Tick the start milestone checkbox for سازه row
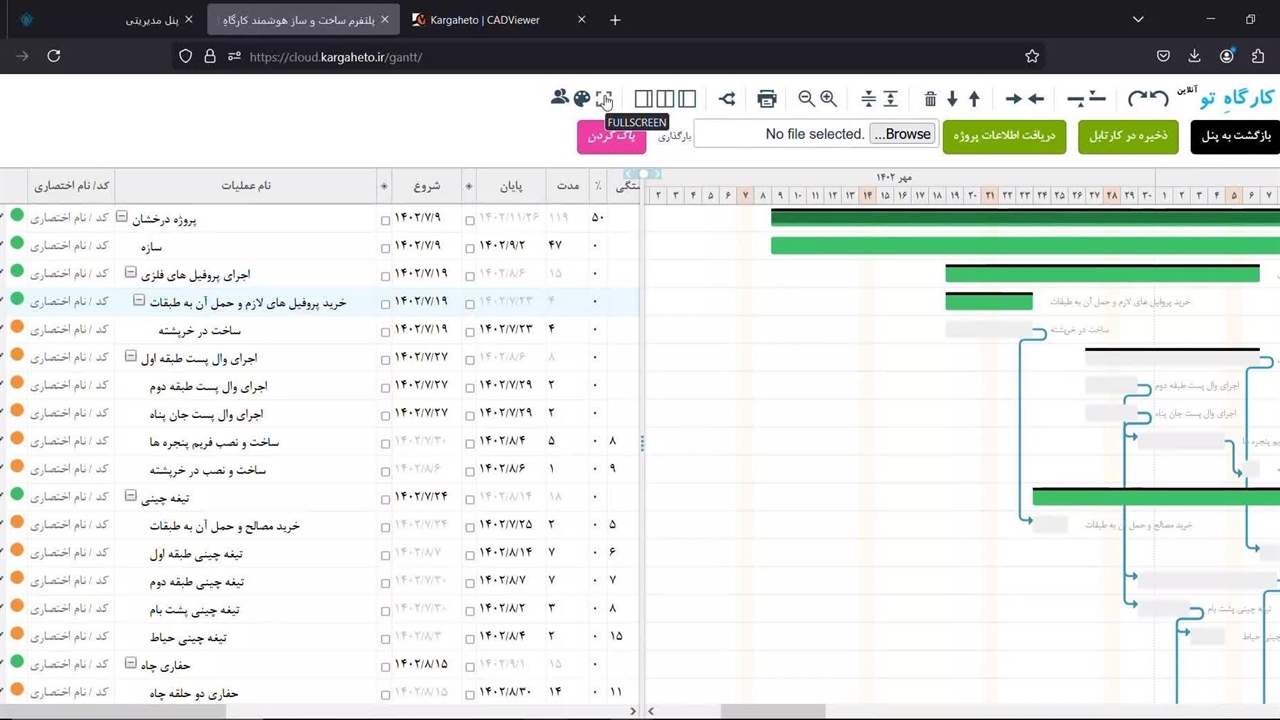 385,248
